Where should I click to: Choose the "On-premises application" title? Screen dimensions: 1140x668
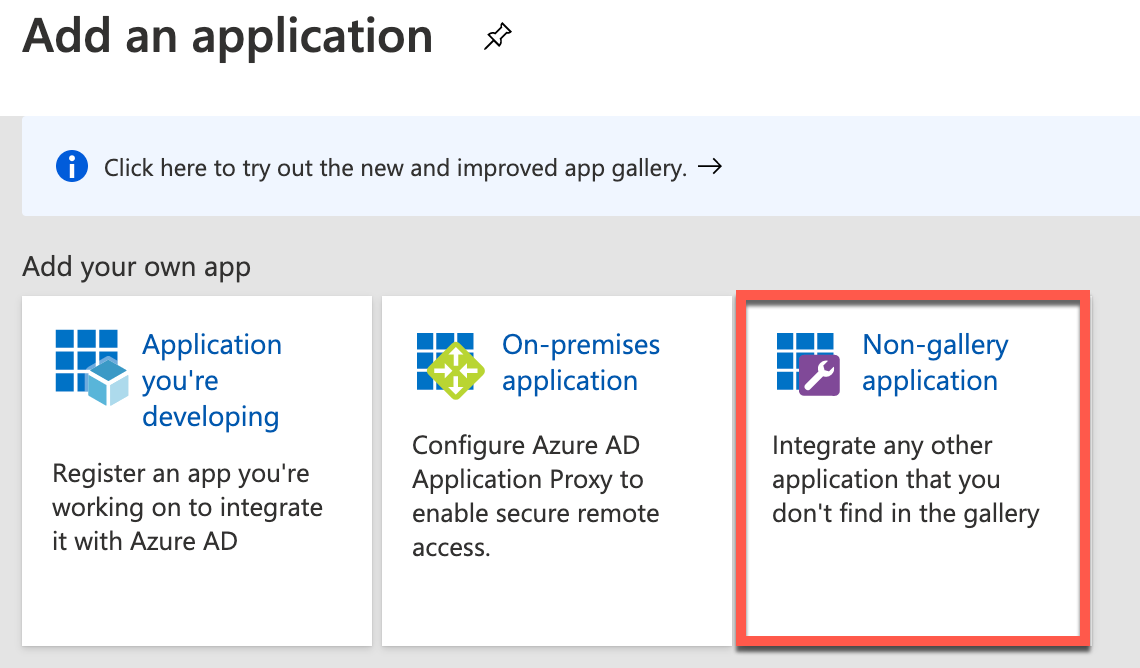click(580, 362)
